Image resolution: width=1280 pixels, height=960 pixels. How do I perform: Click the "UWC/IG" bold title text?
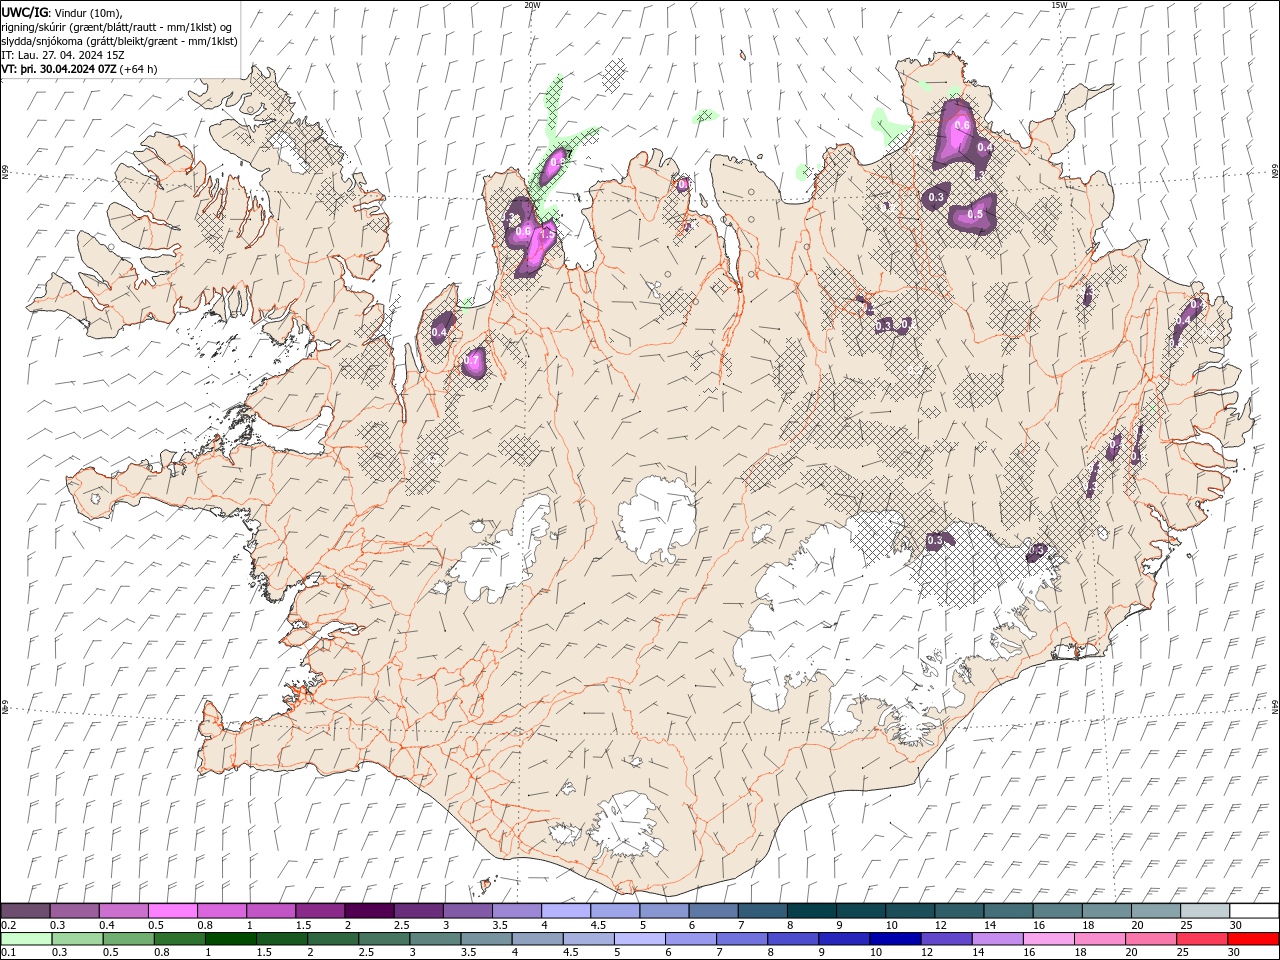coord(25,12)
